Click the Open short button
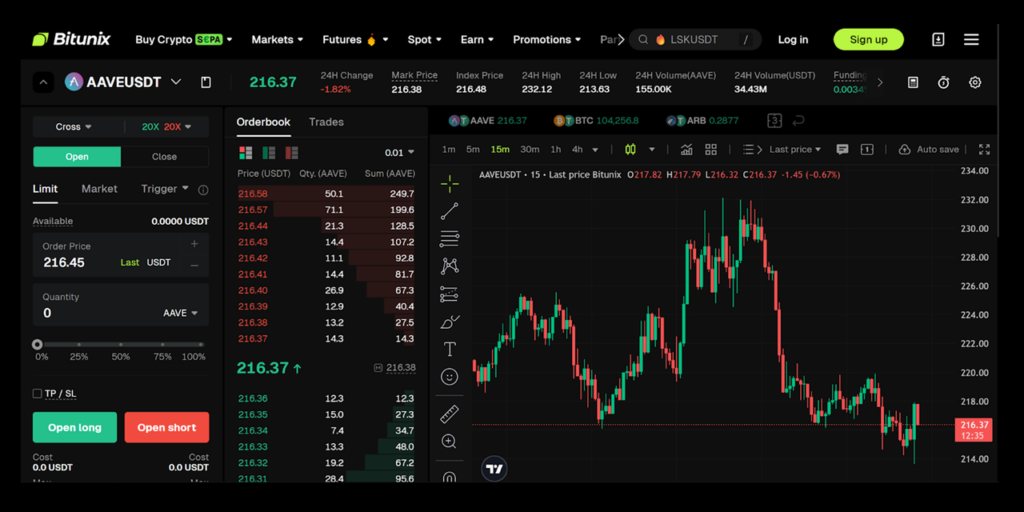Screen dimensions: 1024x512 pyautogui.click(x=167, y=428)
